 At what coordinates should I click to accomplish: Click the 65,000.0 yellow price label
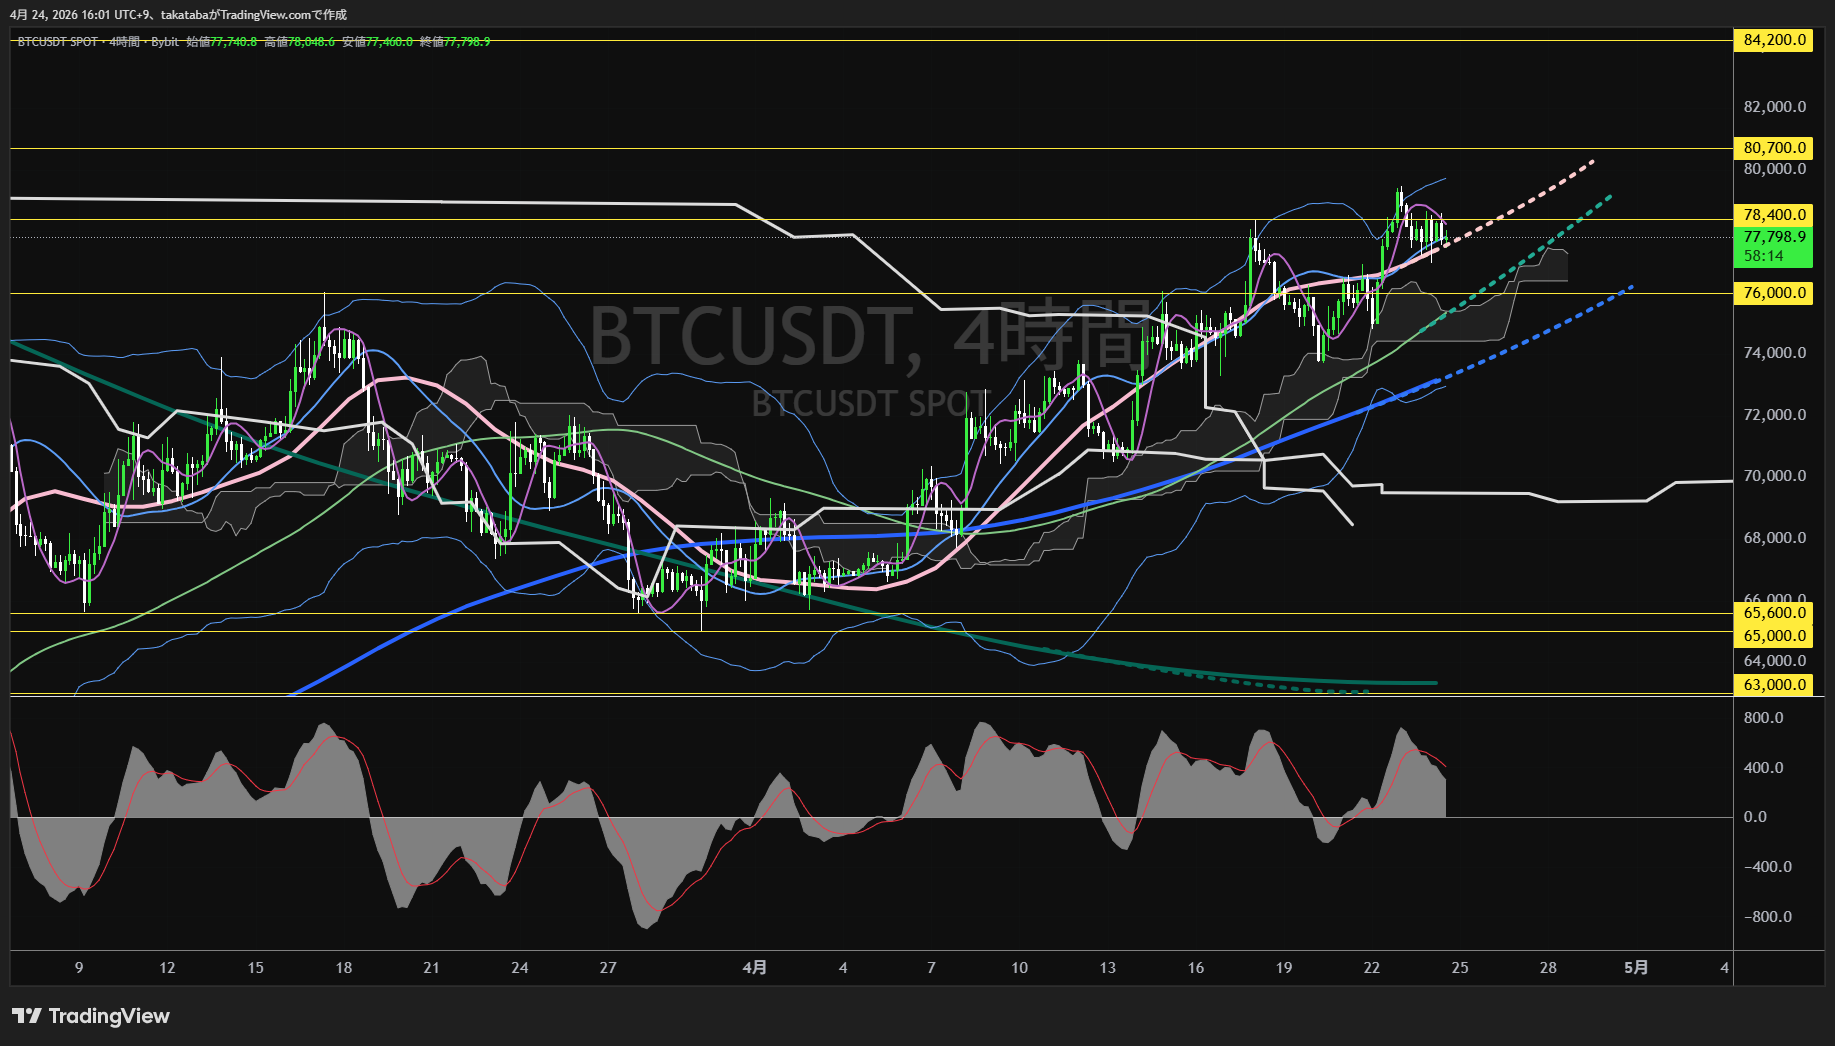(x=1773, y=636)
